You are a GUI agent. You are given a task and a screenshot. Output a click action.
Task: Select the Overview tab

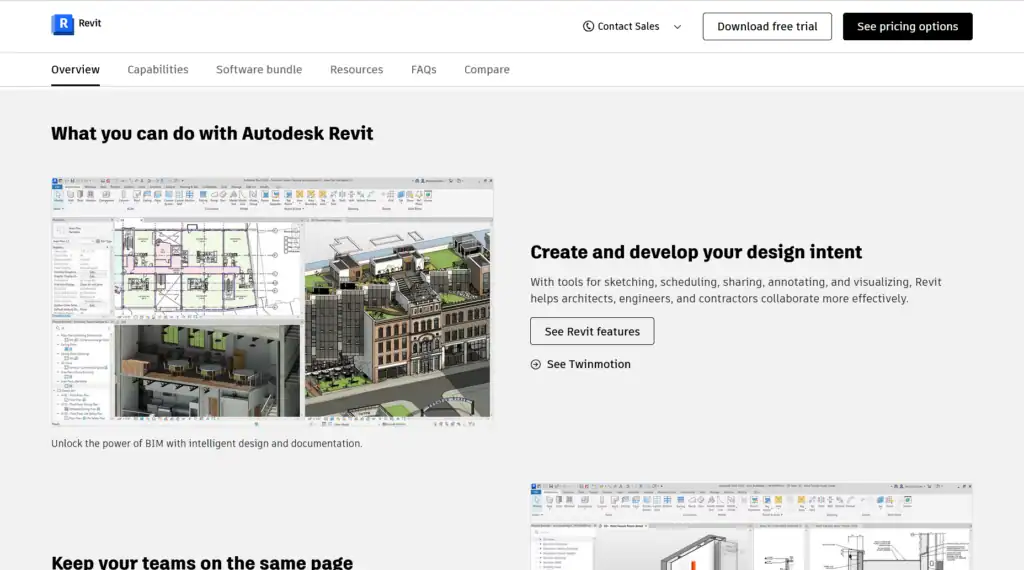coord(76,69)
